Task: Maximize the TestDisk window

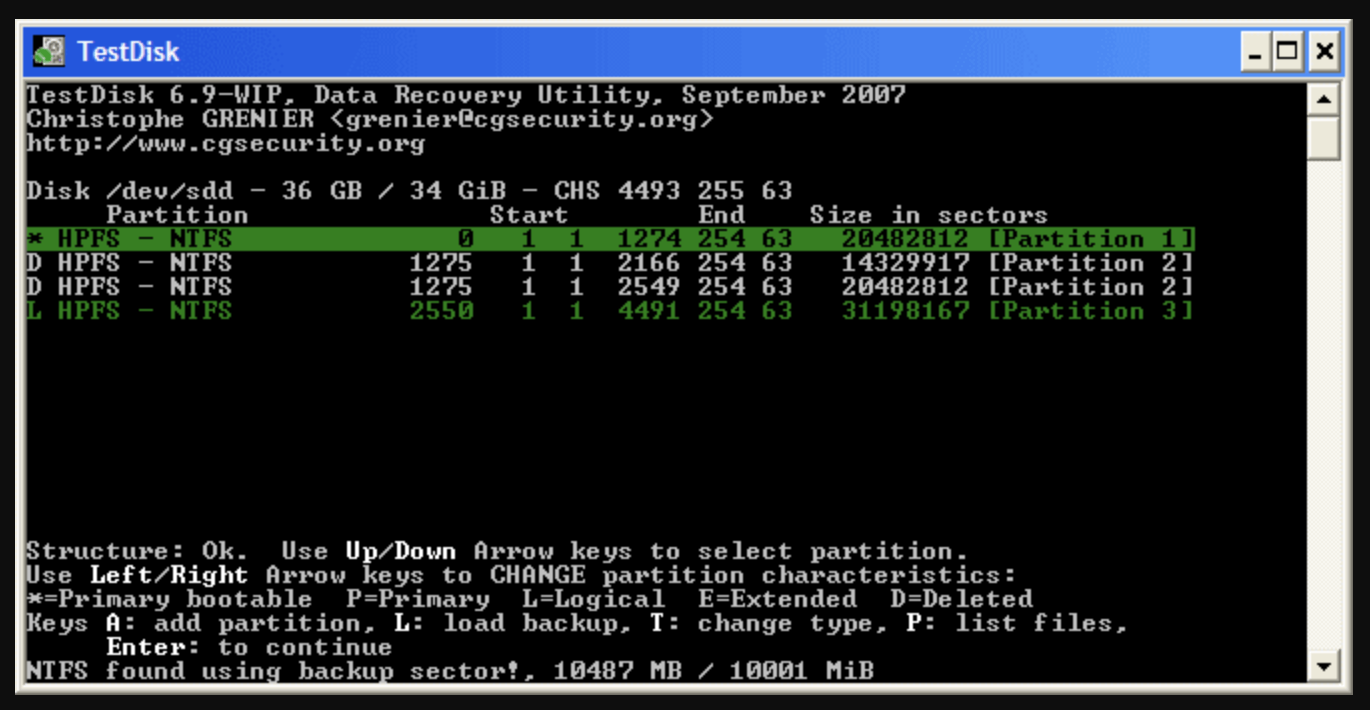Action: (1287, 50)
